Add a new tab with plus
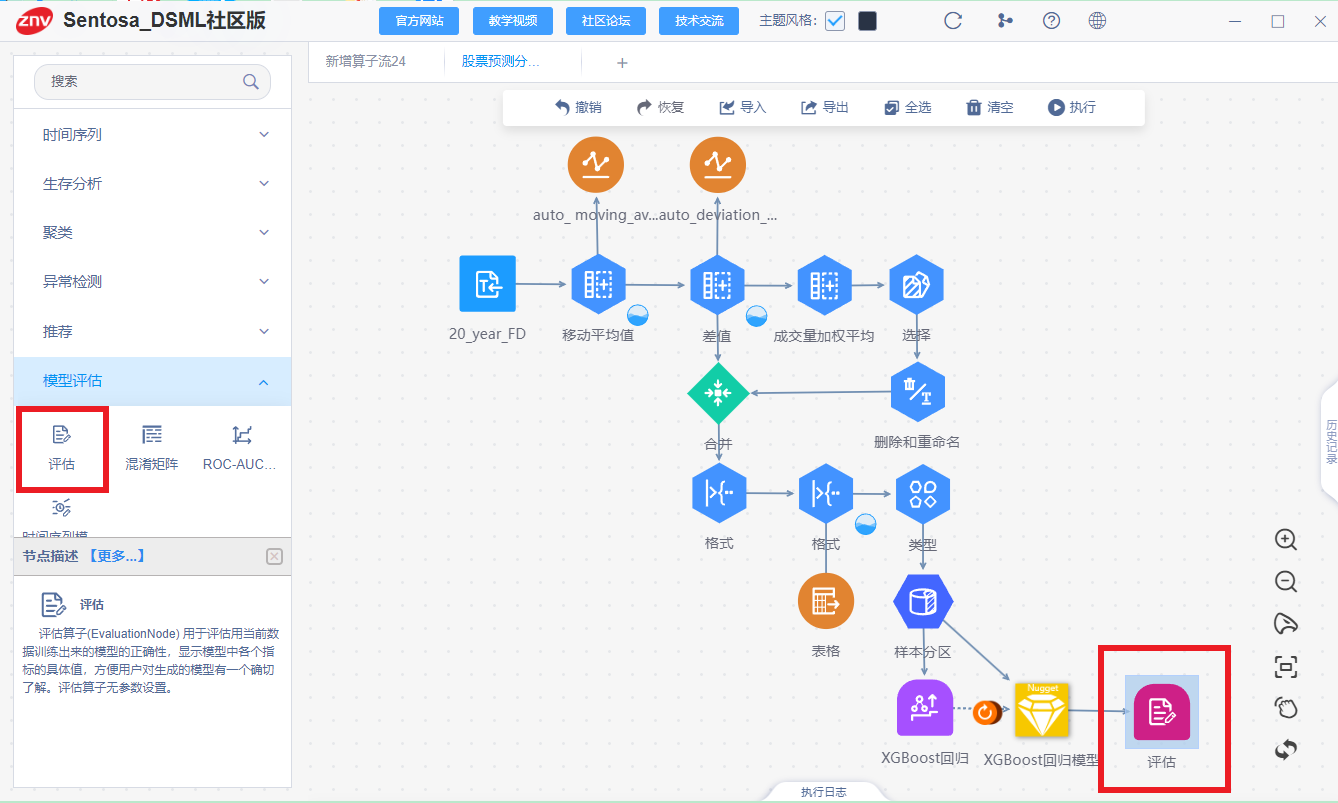 [x=622, y=63]
